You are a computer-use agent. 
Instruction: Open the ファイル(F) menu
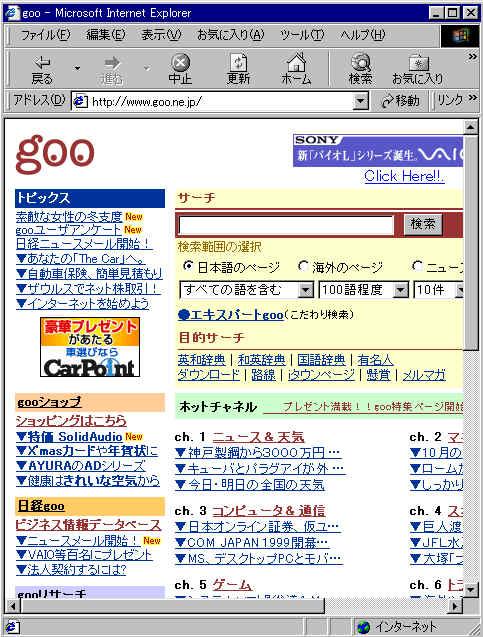coord(45,35)
